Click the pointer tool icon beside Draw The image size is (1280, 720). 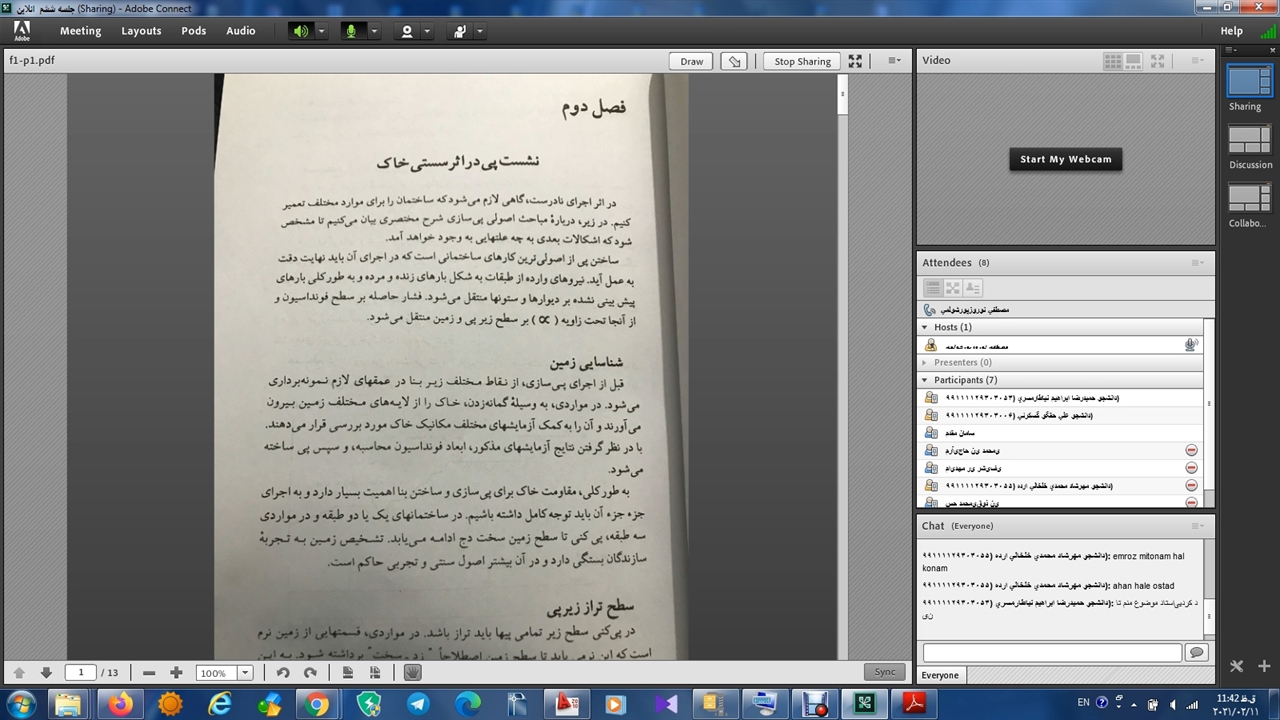coord(735,61)
